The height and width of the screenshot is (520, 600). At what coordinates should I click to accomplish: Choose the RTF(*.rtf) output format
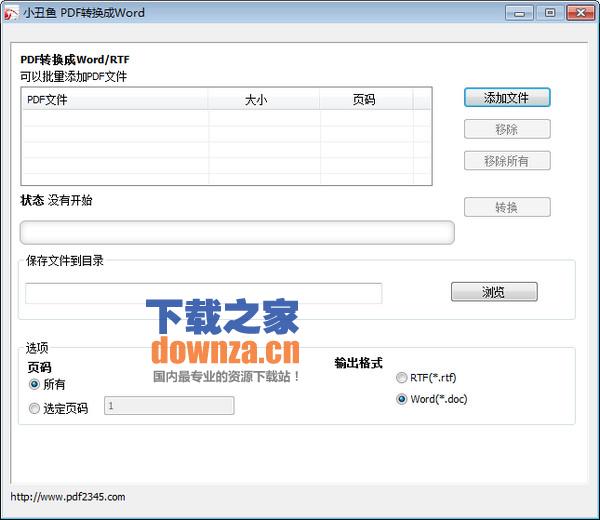[x=426, y=378]
